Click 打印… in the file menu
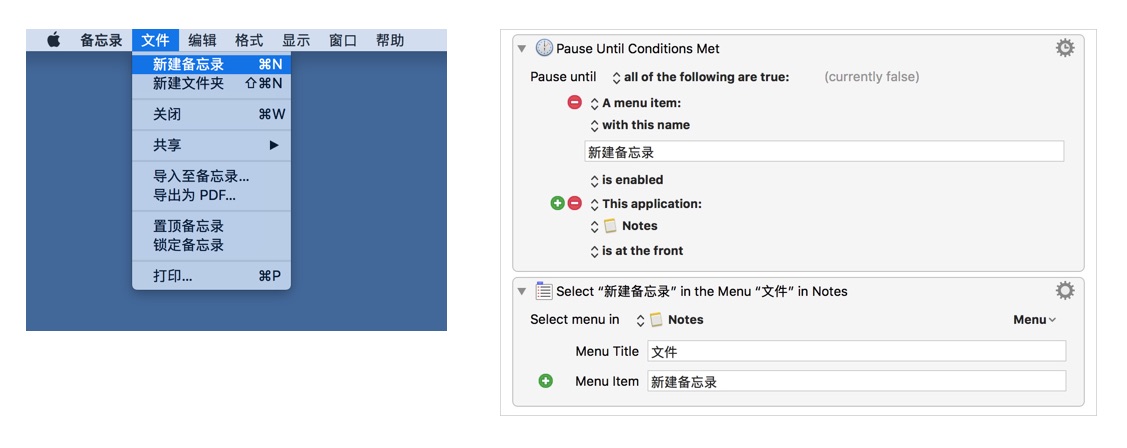The height and width of the screenshot is (448, 1127). tap(172, 276)
